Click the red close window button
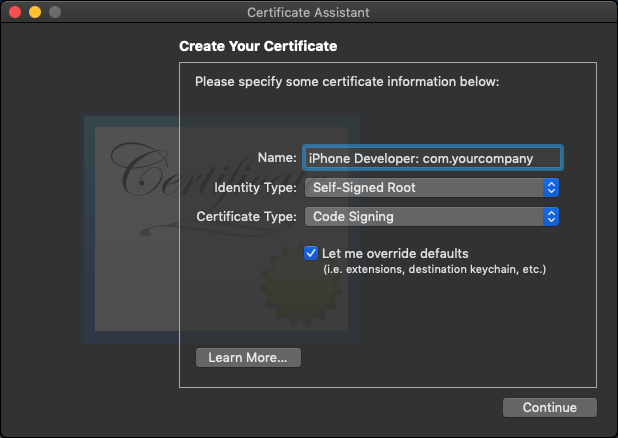 point(14,12)
